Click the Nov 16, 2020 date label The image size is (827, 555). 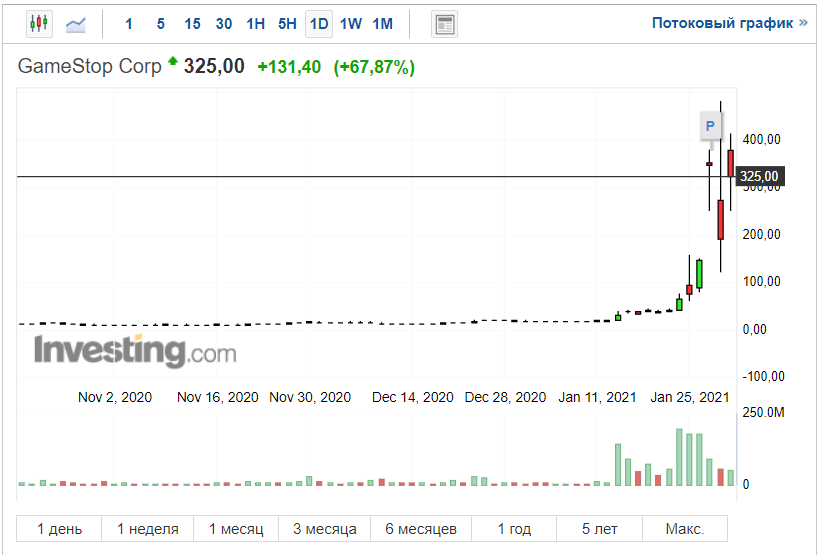click(x=217, y=397)
